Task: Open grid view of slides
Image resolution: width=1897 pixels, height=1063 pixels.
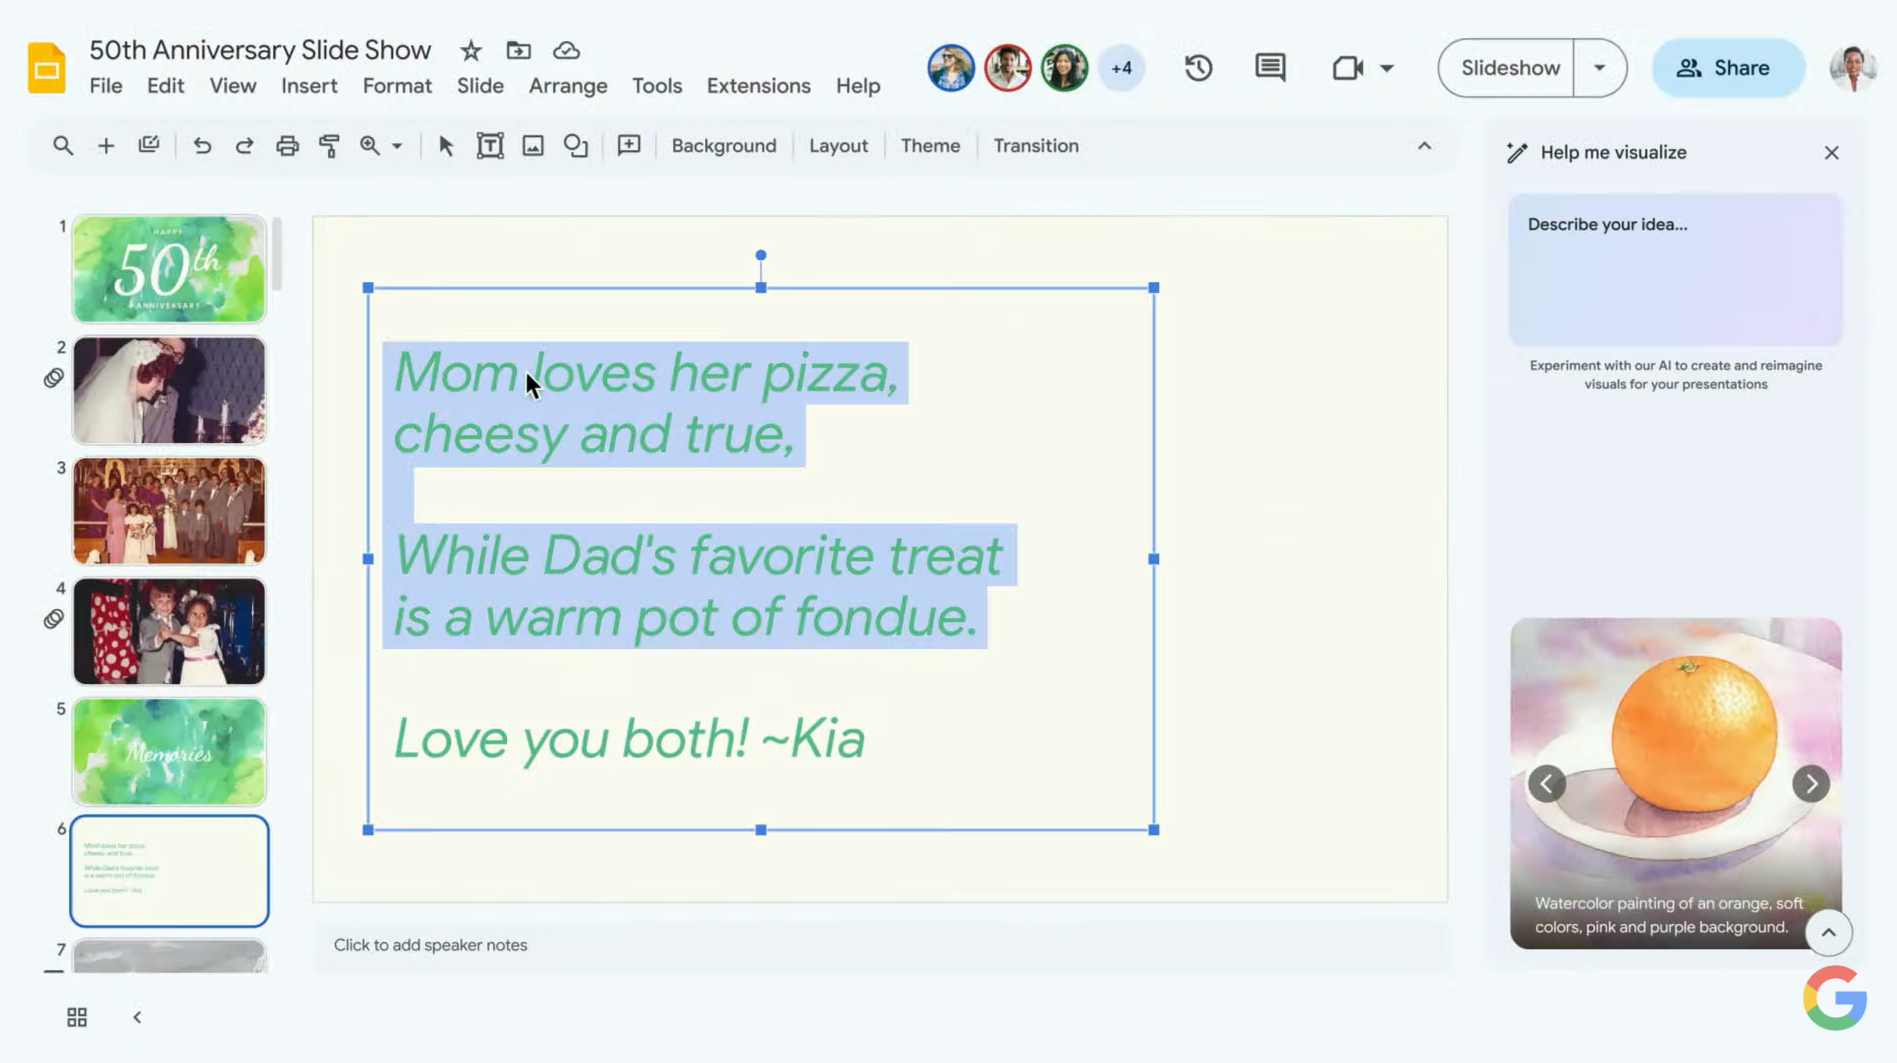Action: tap(77, 1017)
